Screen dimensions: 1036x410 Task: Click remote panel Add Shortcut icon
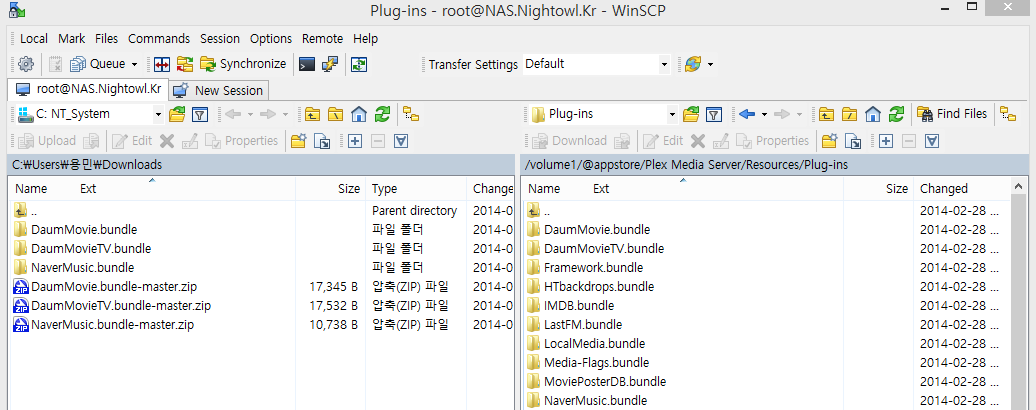(853, 141)
